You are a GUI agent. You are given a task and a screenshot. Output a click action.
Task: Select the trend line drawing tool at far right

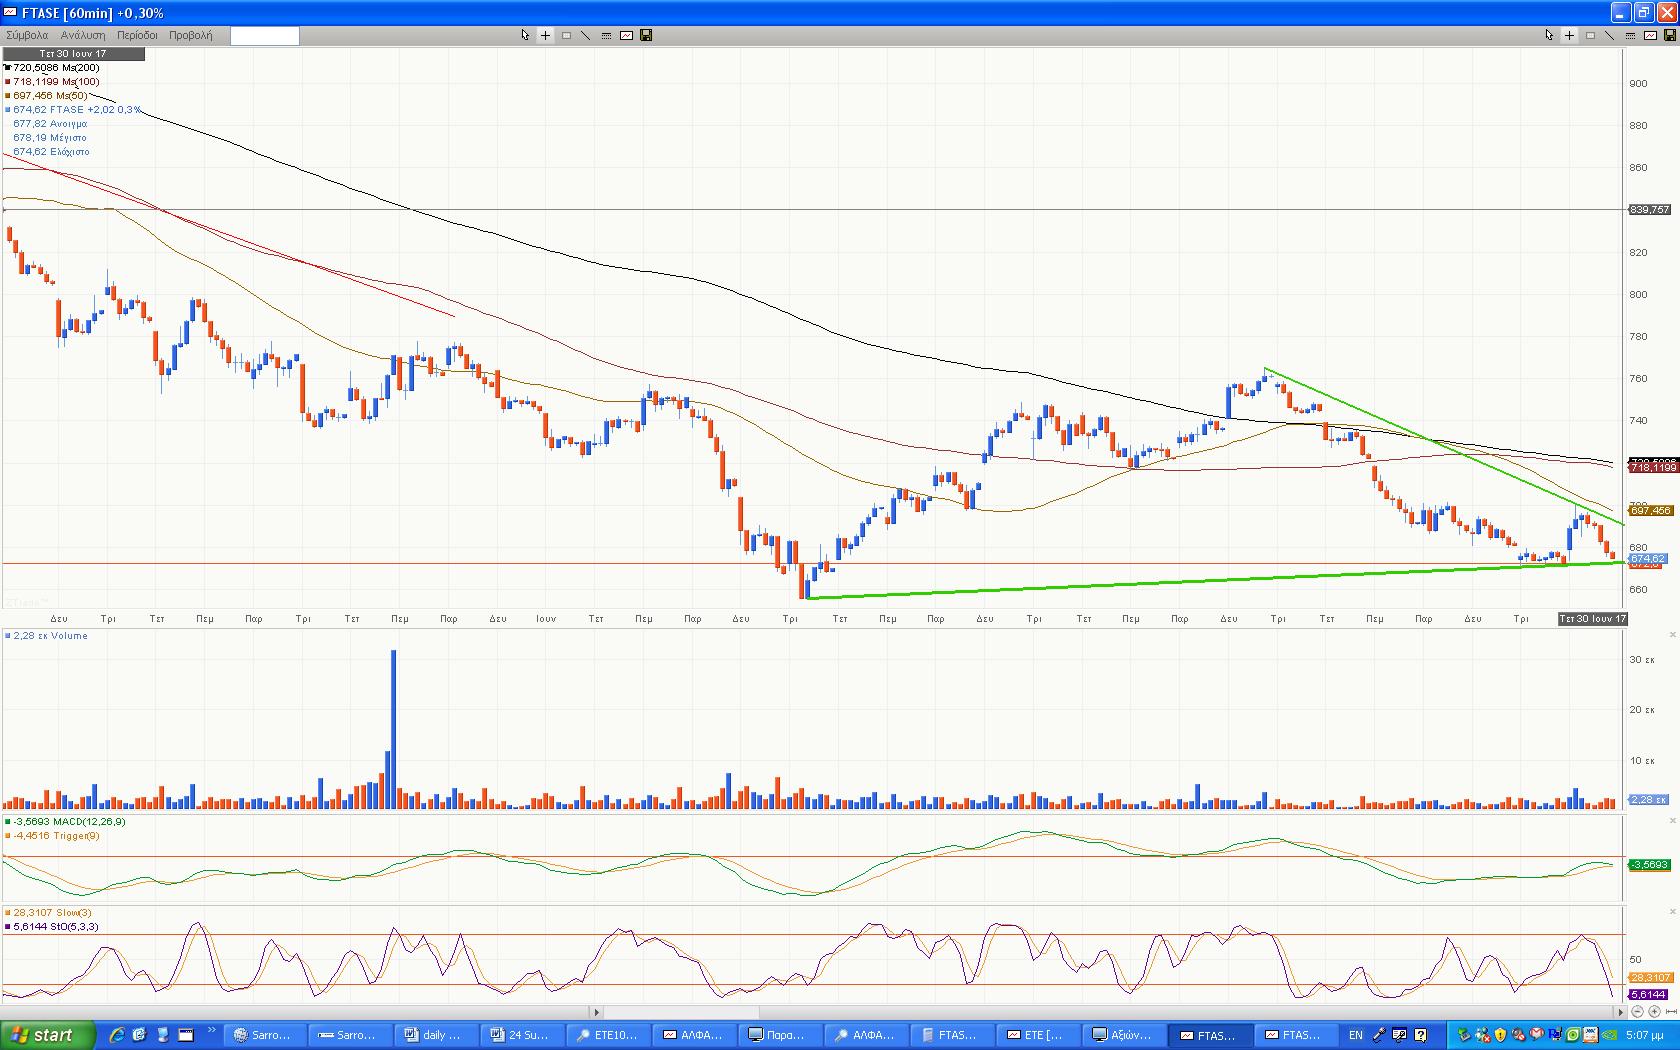pos(1609,35)
